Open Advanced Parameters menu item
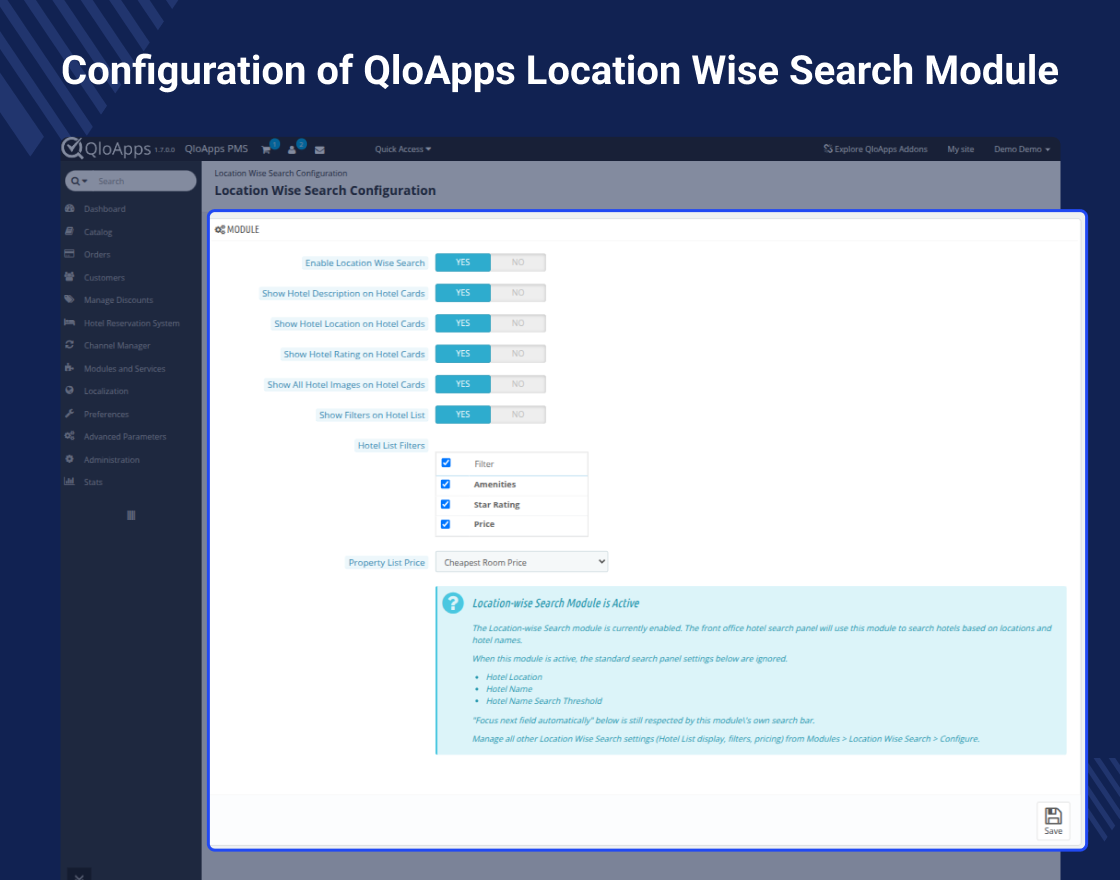Image resolution: width=1120 pixels, height=880 pixels. [x=125, y=436]
